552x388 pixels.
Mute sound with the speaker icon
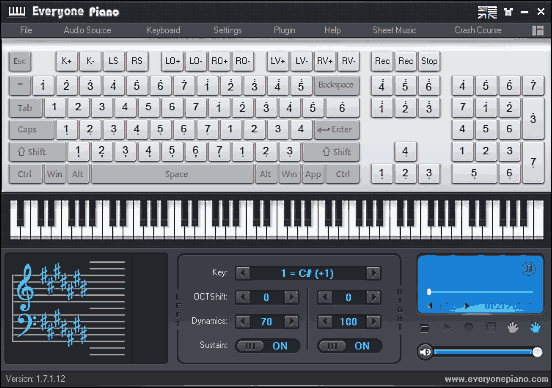425,352
